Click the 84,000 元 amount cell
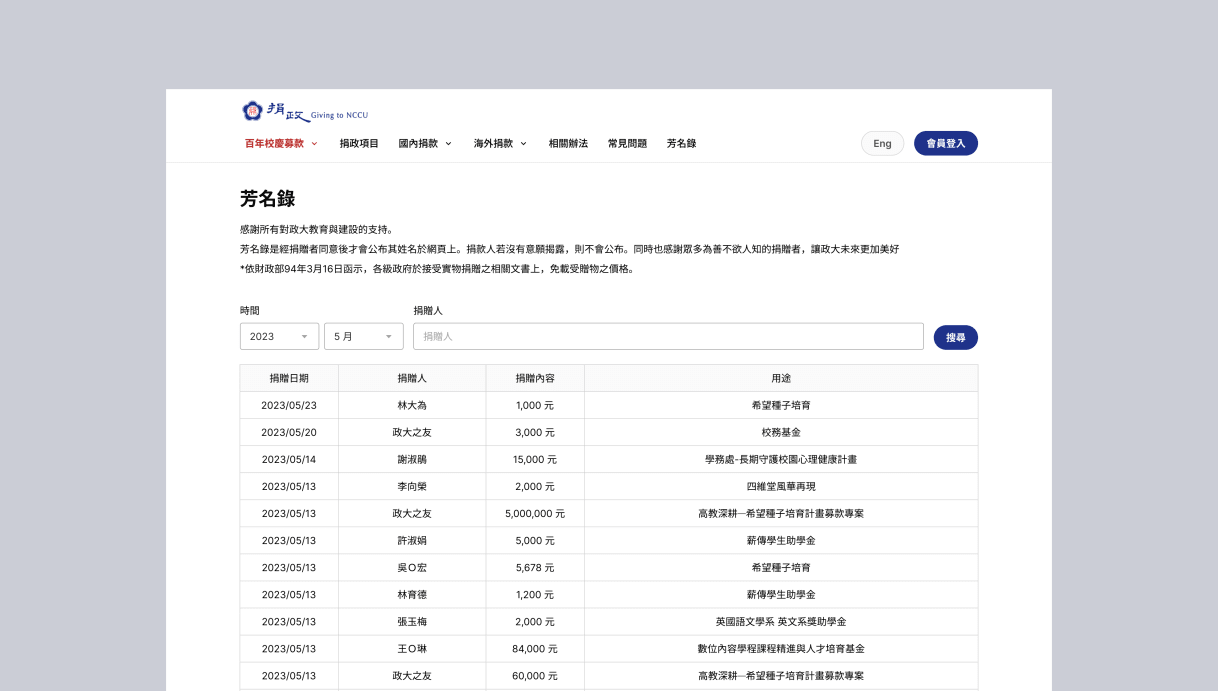The image size is (1218, 691). pos(535,648)
